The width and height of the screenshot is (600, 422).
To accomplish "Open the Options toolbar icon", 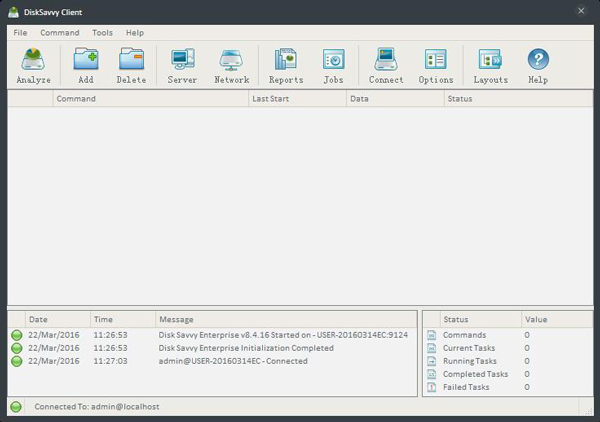I will [x=435, y=59].
